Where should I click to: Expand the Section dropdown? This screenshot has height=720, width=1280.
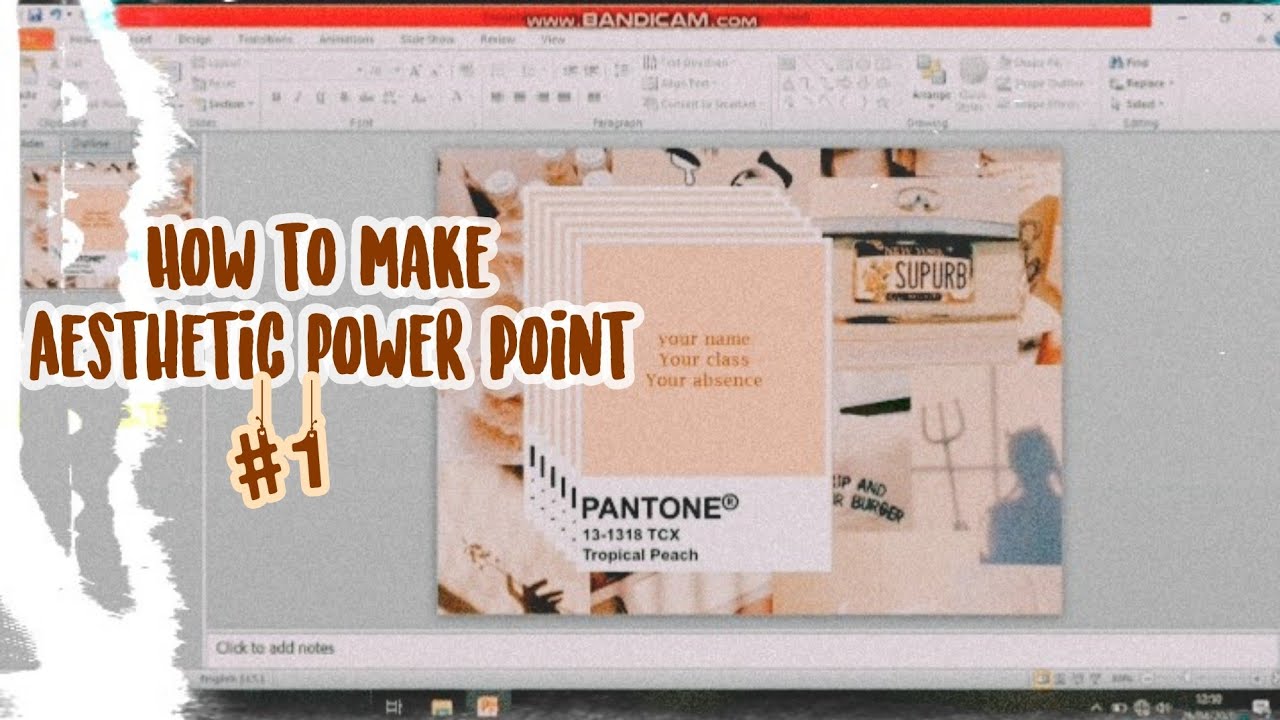(x=224, y=103)
